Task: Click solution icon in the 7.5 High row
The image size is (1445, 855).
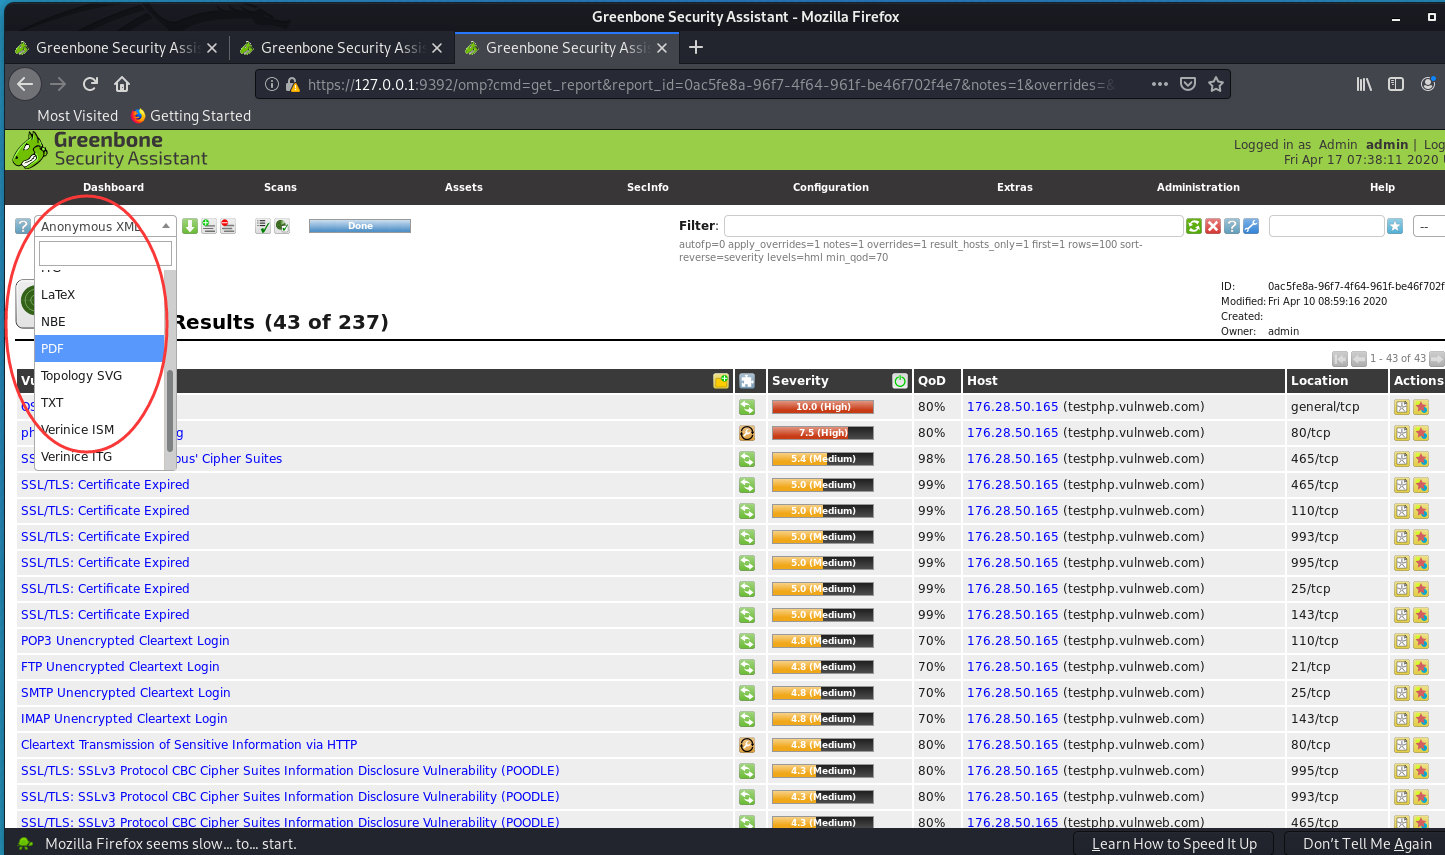Action: click(747, 433)
